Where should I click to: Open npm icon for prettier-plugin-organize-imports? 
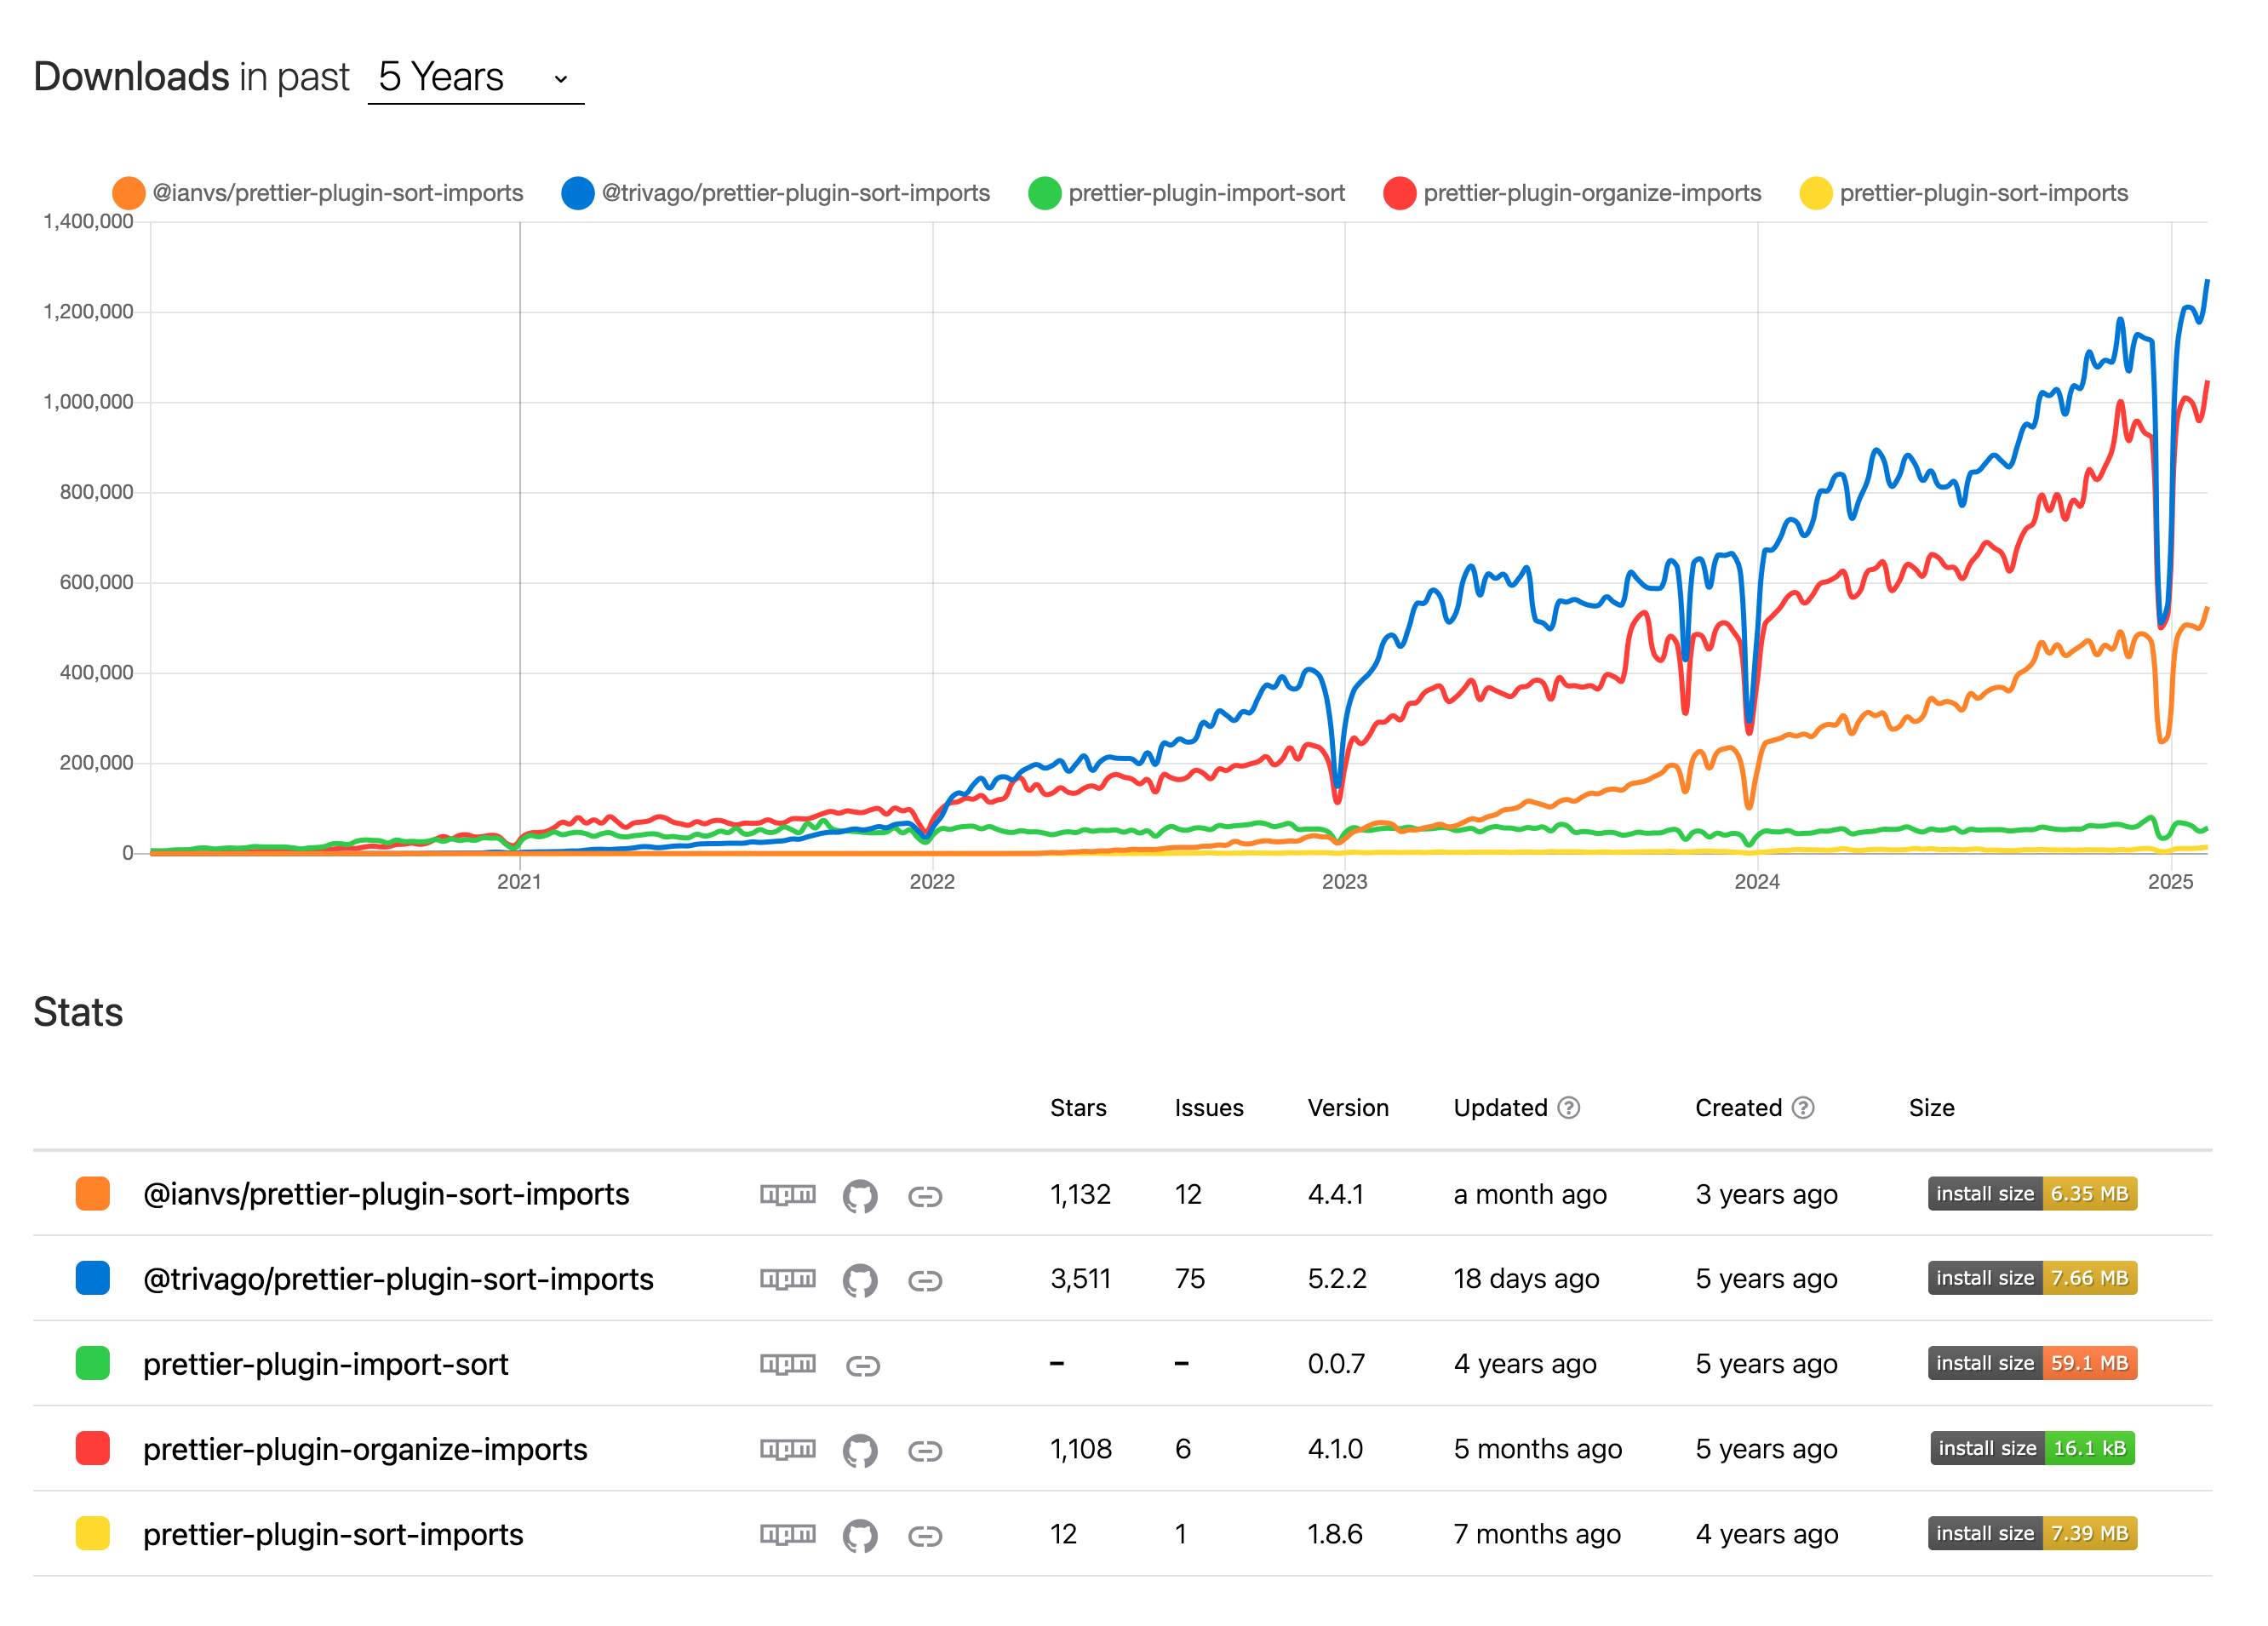(x=788, y=1449)
